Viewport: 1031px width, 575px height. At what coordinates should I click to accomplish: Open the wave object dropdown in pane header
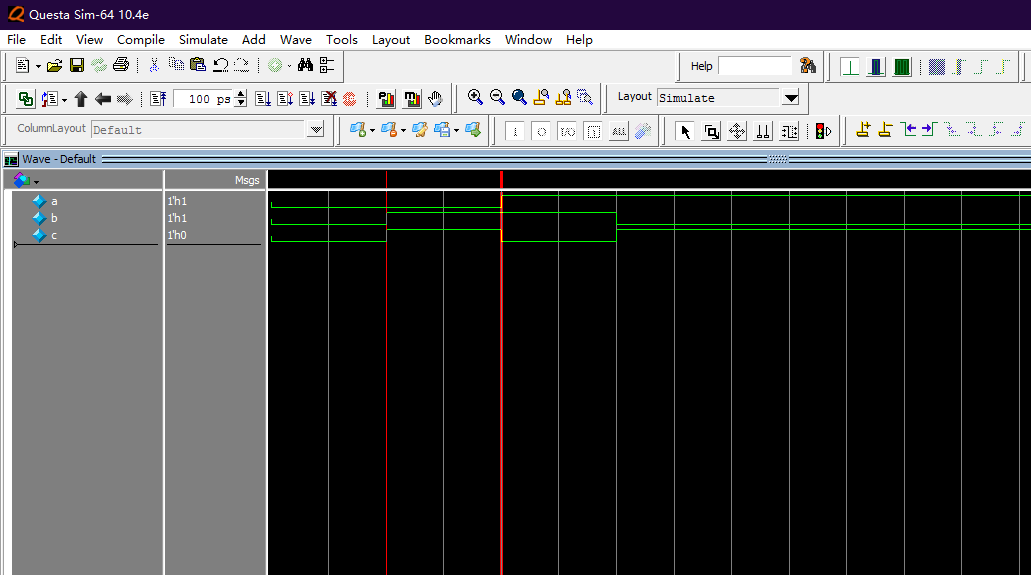click(36, 182)
